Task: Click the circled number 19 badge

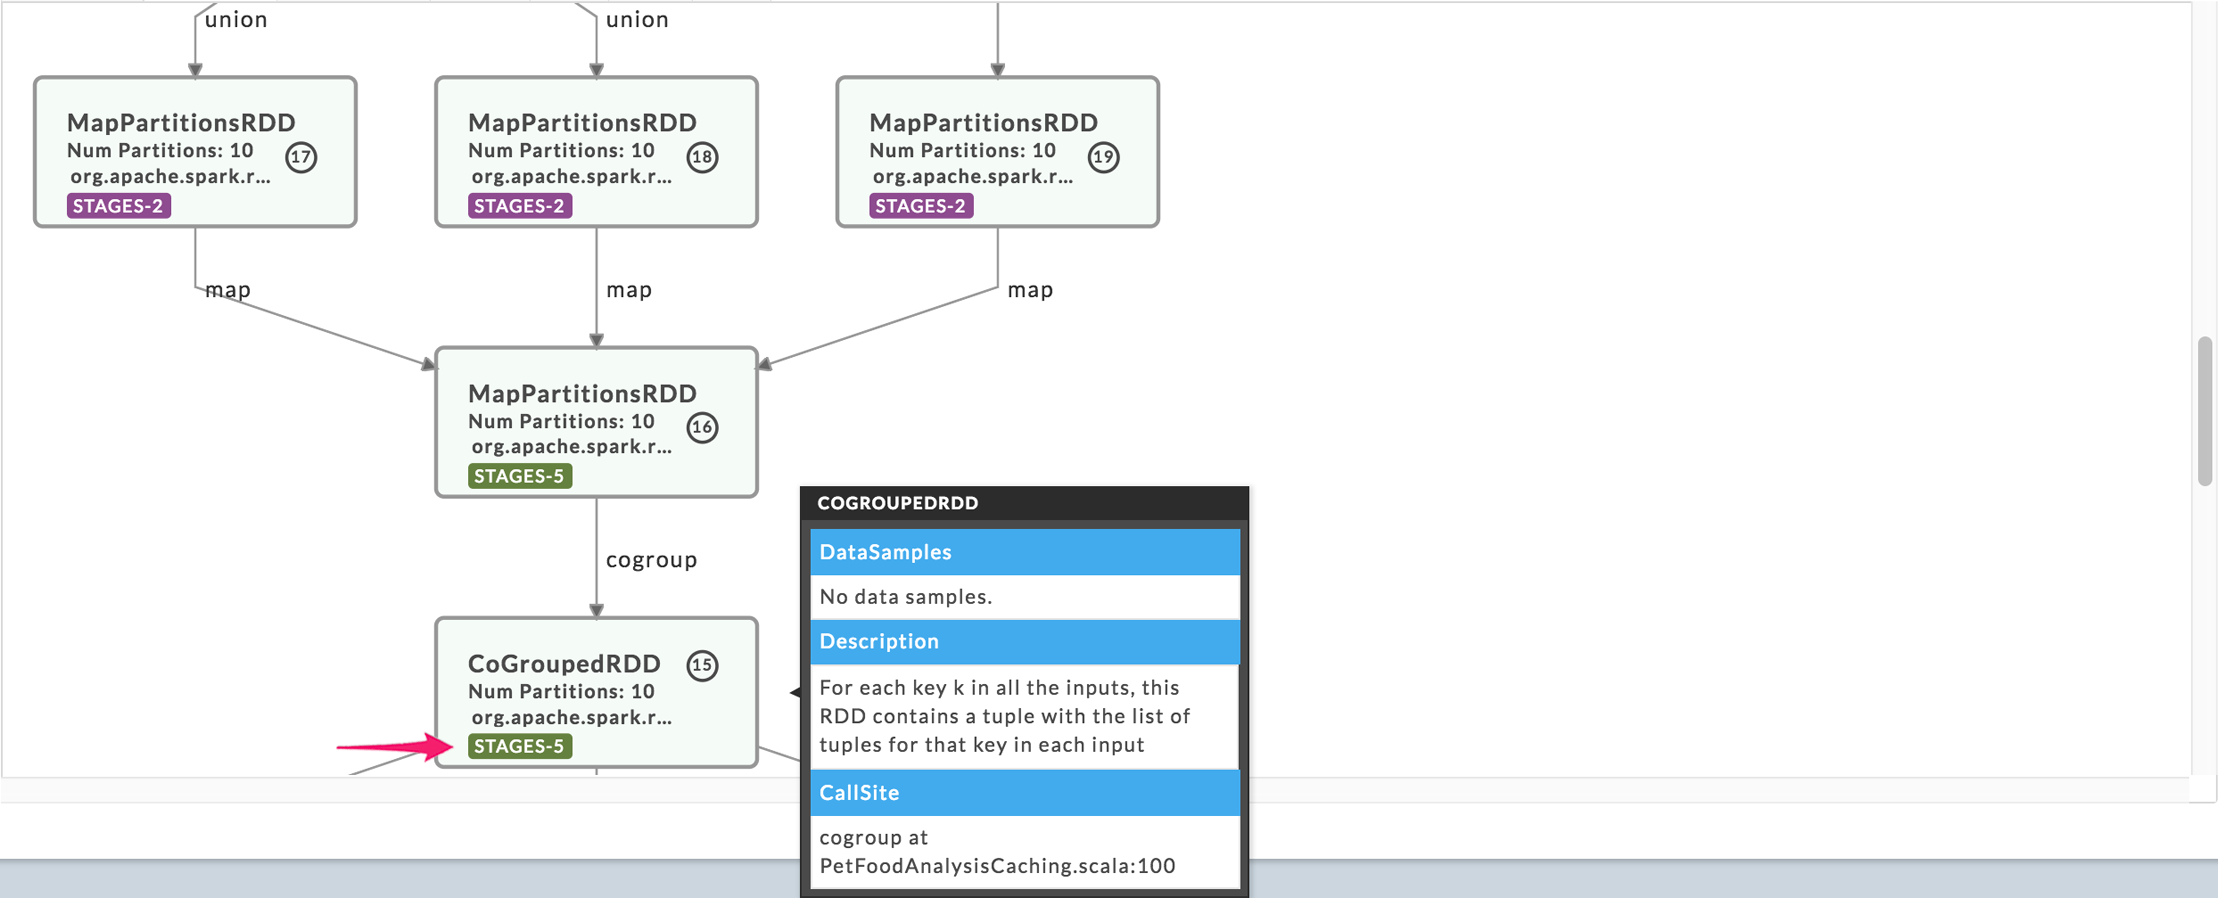Action: [1103, 157]
